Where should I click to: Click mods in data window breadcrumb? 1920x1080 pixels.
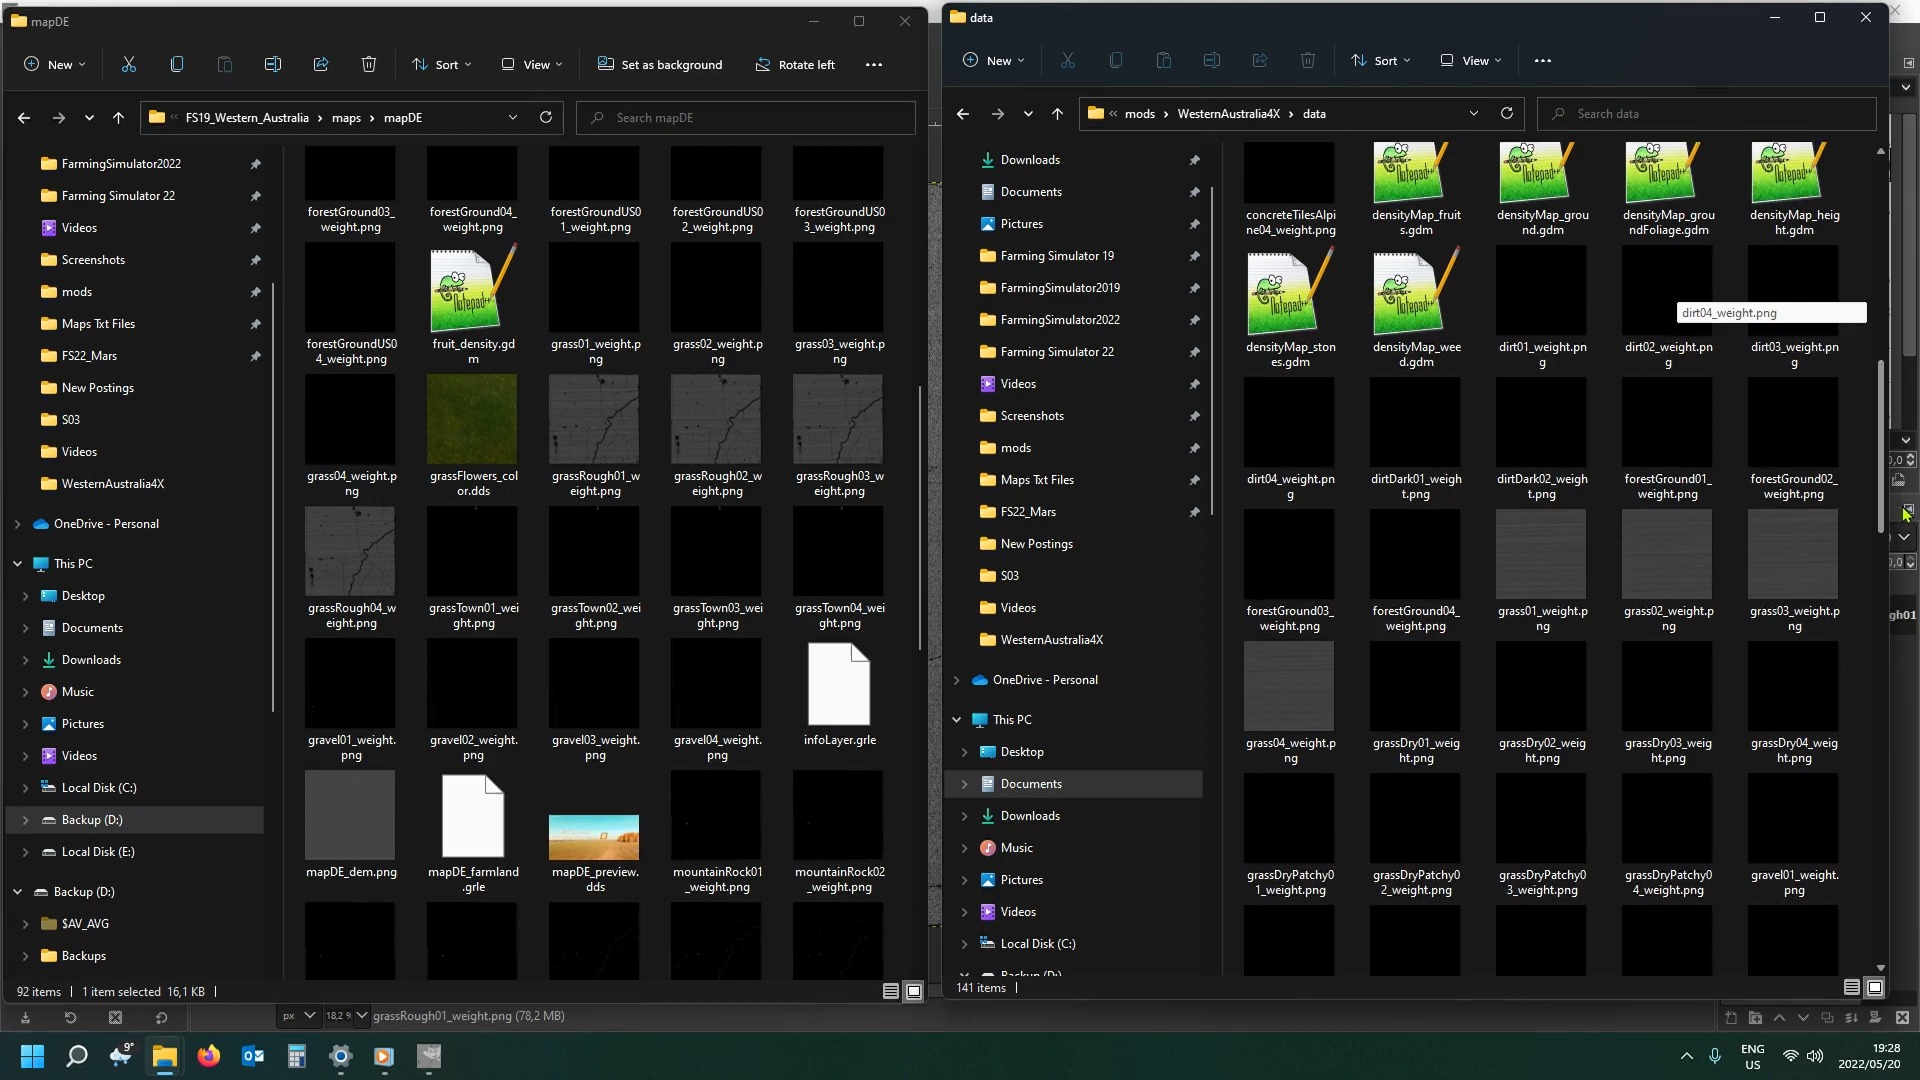(1139, 114)
